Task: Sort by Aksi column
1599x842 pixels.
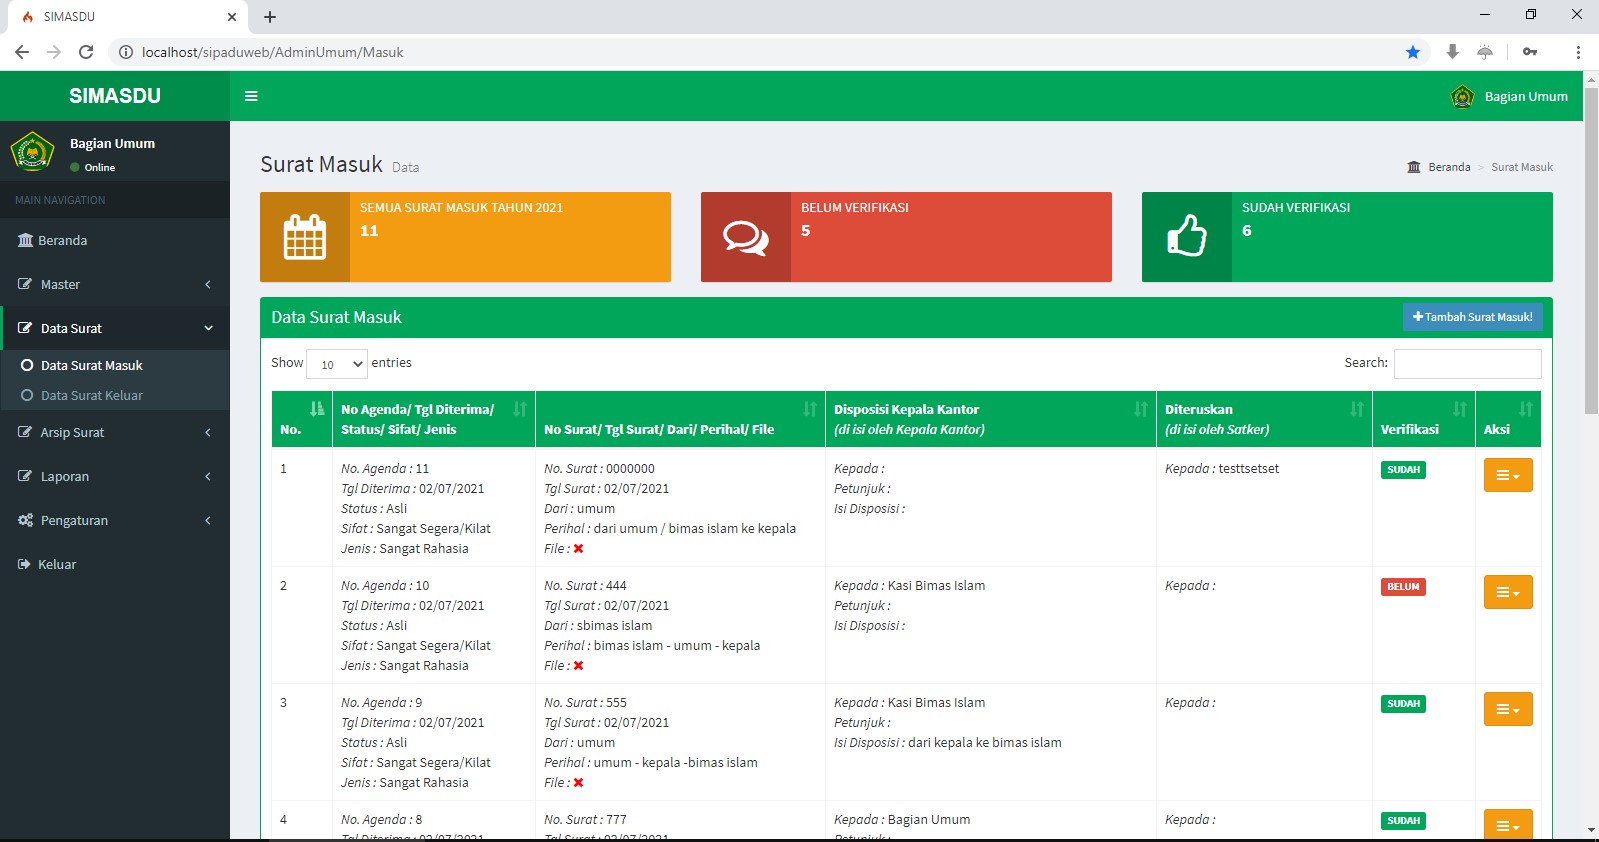Action: pos(1508,419)
